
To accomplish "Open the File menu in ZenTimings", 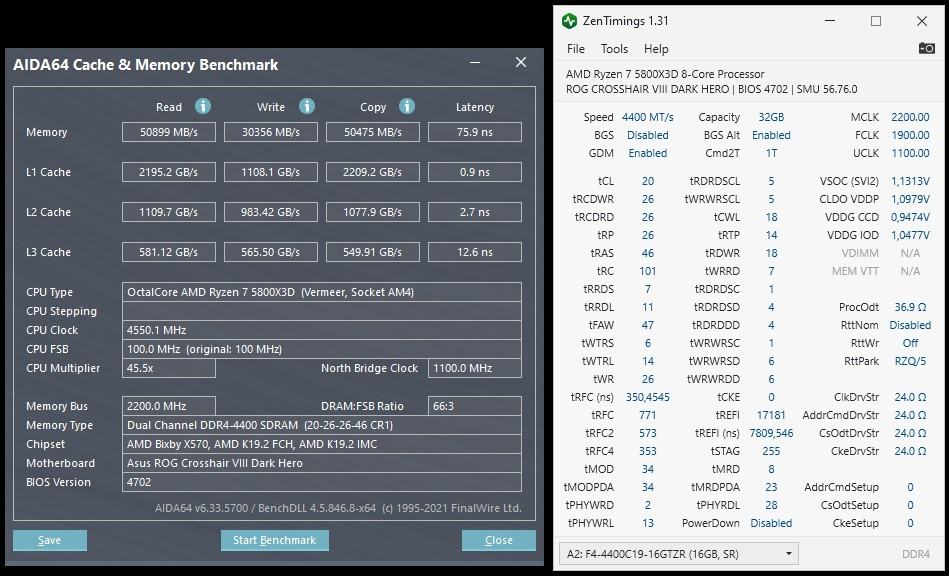I will click(576, 49).
